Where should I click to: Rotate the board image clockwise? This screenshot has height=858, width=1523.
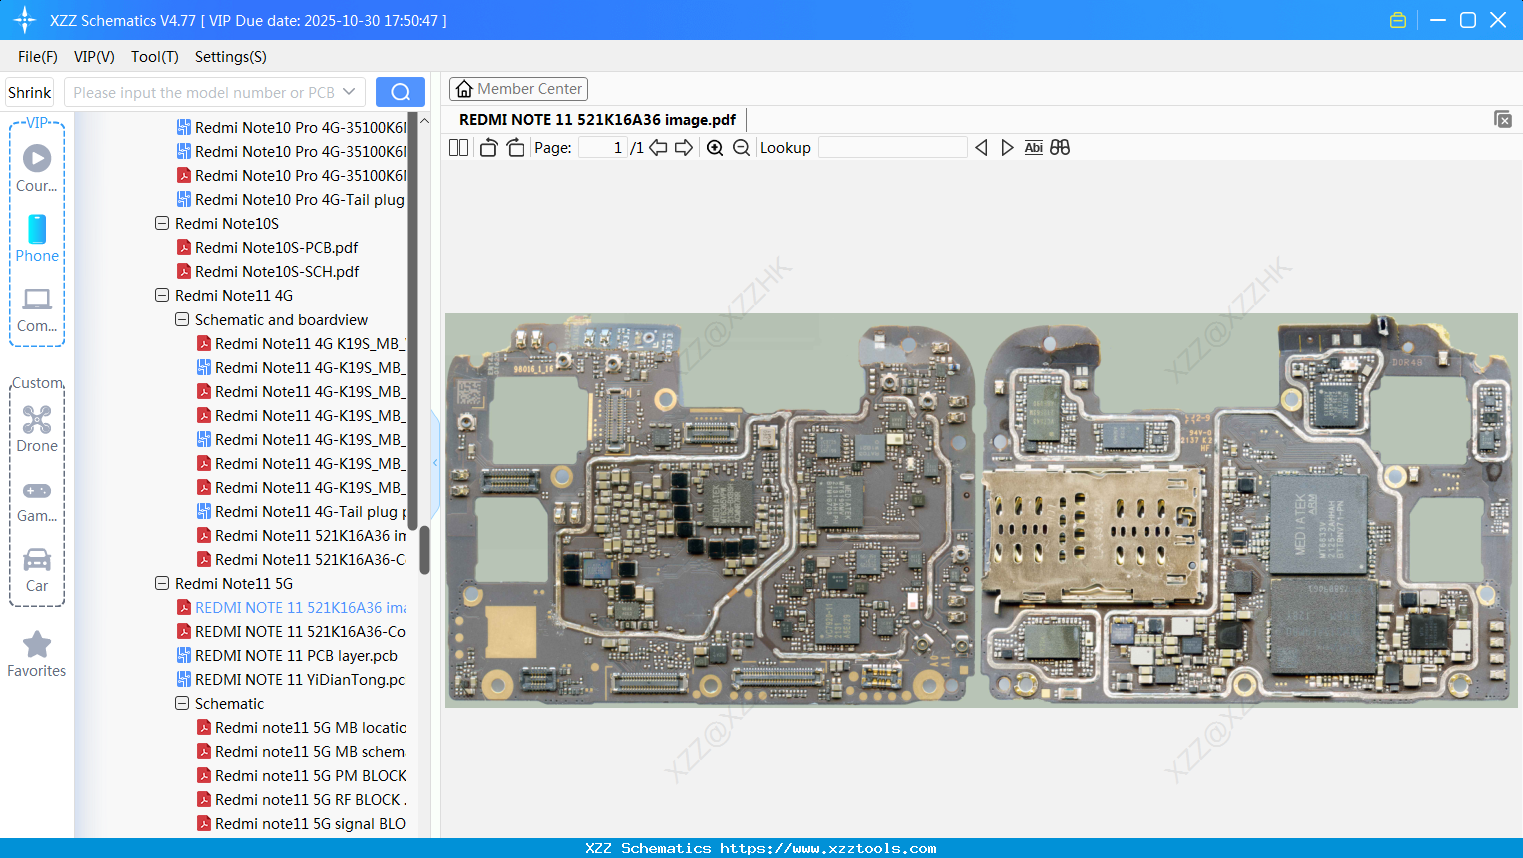514,147
